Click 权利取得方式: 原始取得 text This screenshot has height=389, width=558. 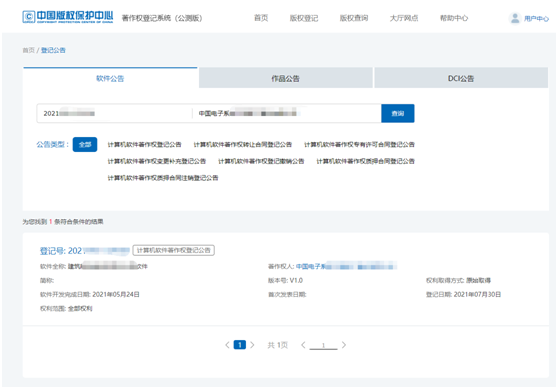click(x=458, y=280)
